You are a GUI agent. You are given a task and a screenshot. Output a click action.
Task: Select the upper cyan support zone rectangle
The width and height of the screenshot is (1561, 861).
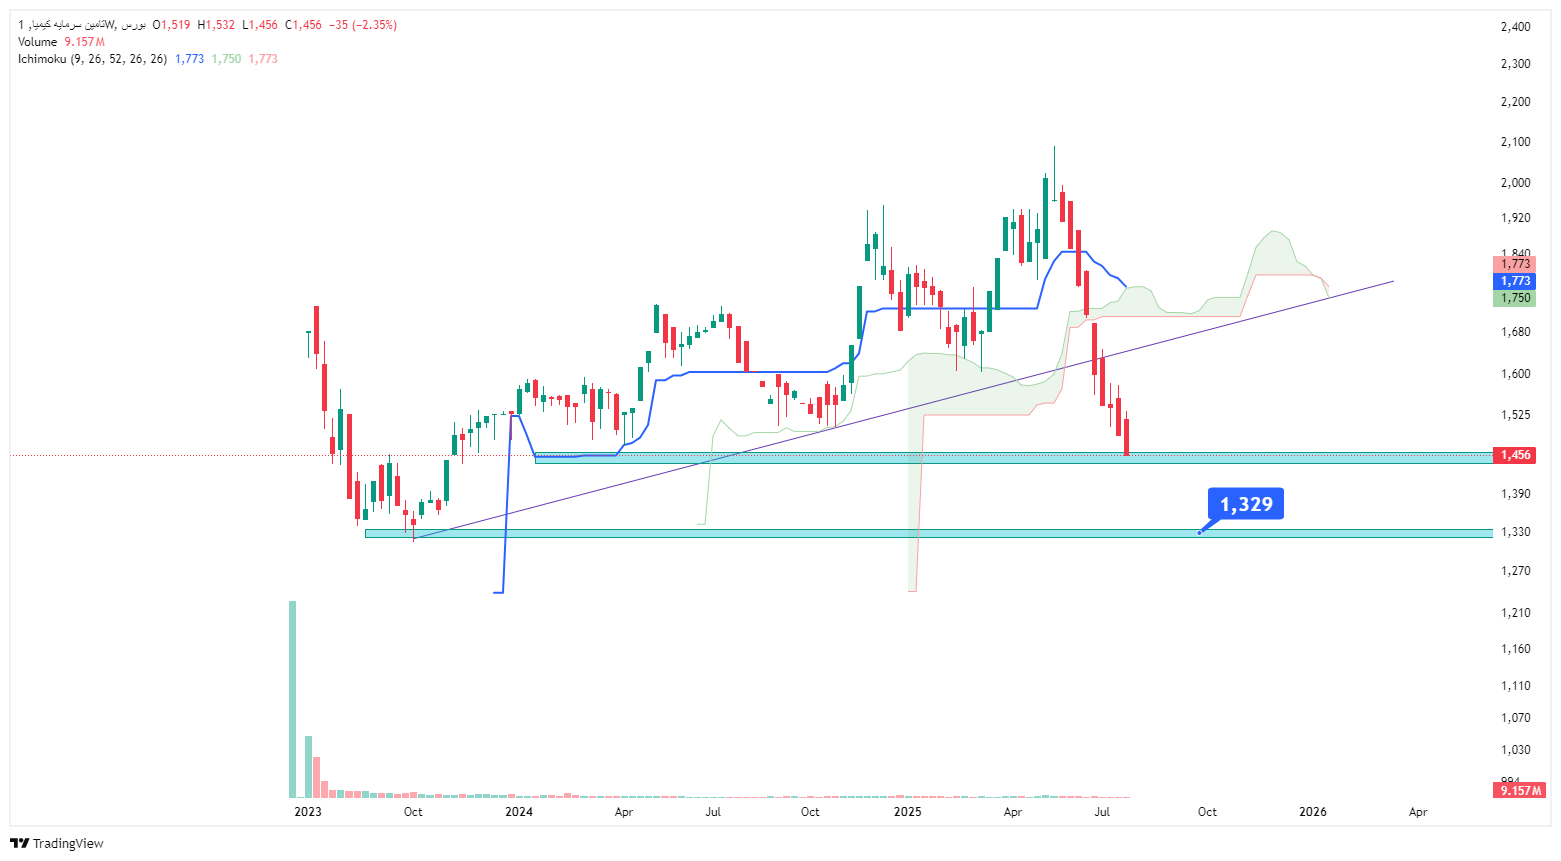(1013, 458)
